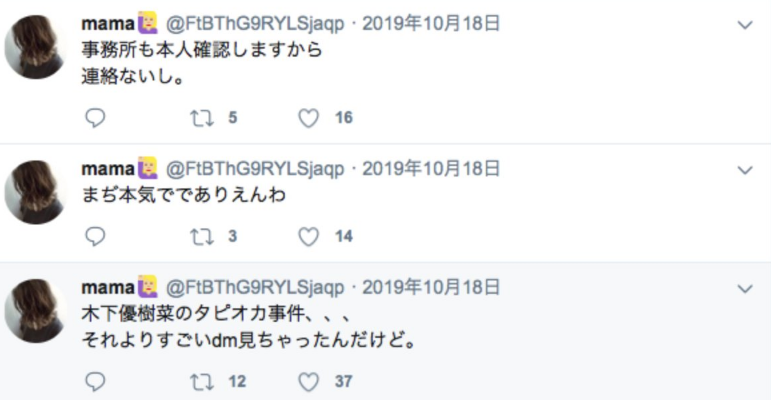Like the tweet with 16 likes
771x400 pixels.
click(310, 118)
